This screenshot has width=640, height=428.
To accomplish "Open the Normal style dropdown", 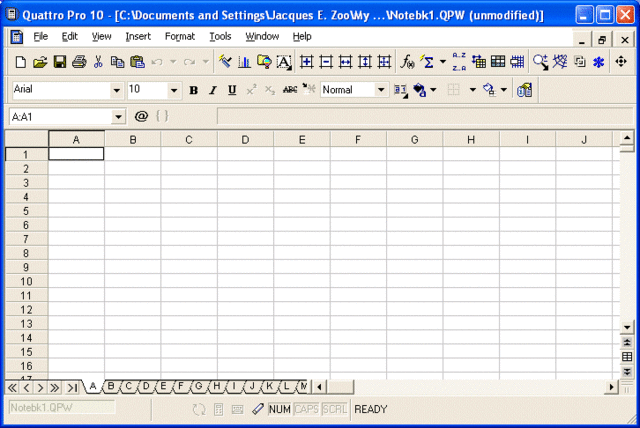I will 381,90.
